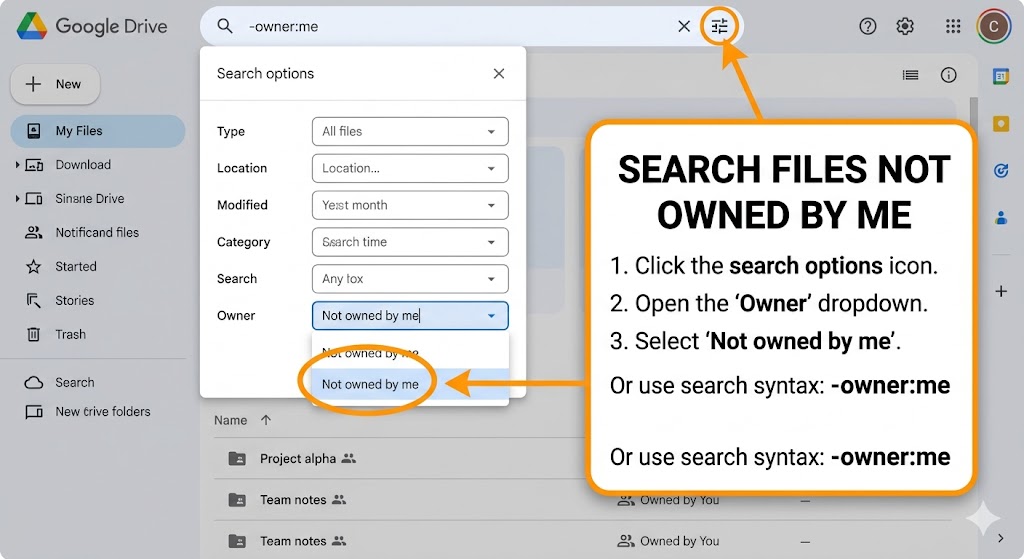Expand the Sinsne Drive tree item arrow

click(17, 199)
